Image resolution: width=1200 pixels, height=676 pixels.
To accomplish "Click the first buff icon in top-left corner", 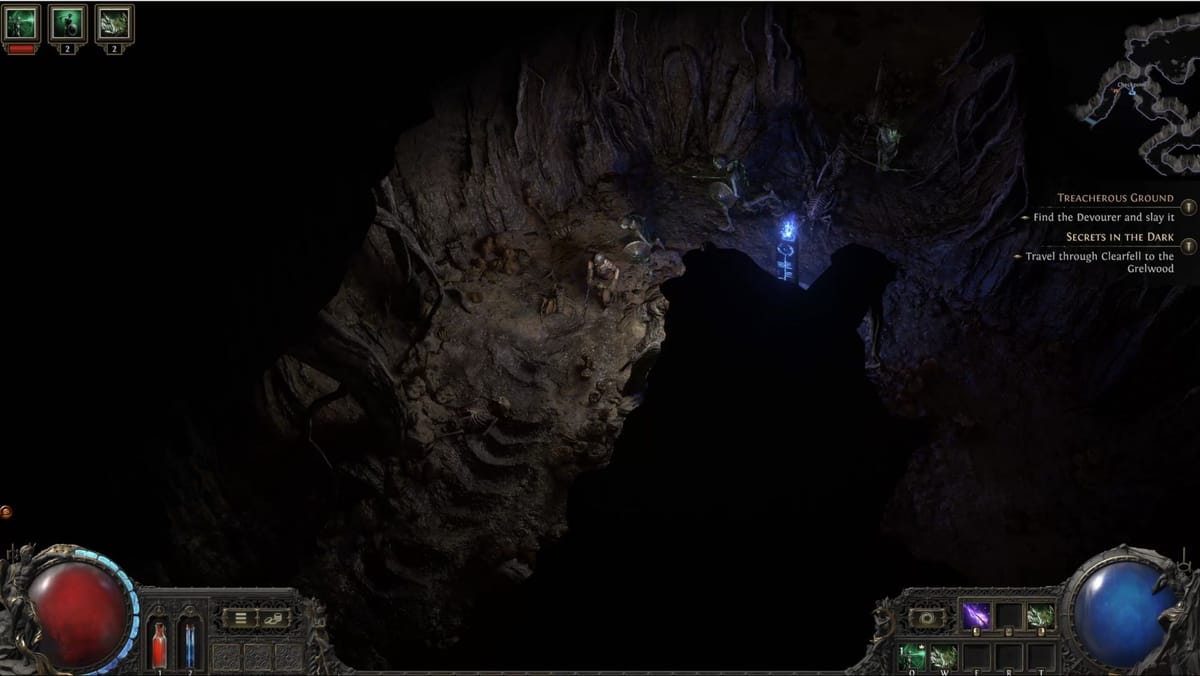I will pyautogui.click(x=20, y=24).
